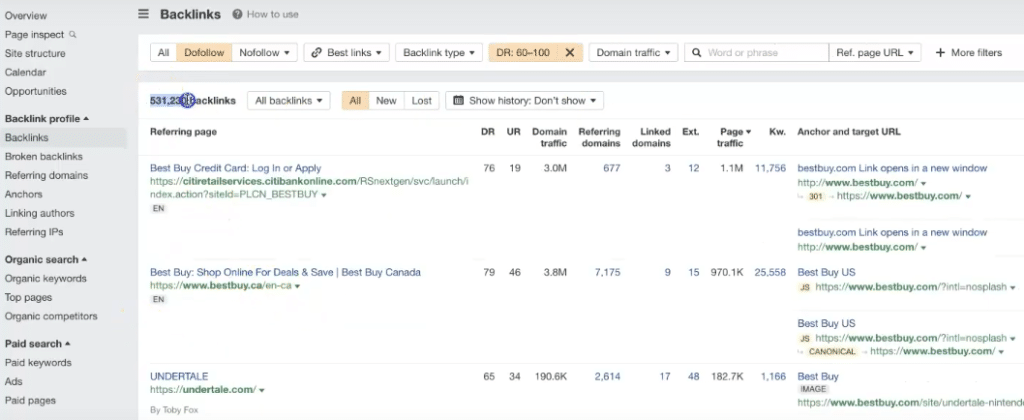Open Opportunities in sidebar
This screenshot has height=420, width=1024.
point(35,91)
